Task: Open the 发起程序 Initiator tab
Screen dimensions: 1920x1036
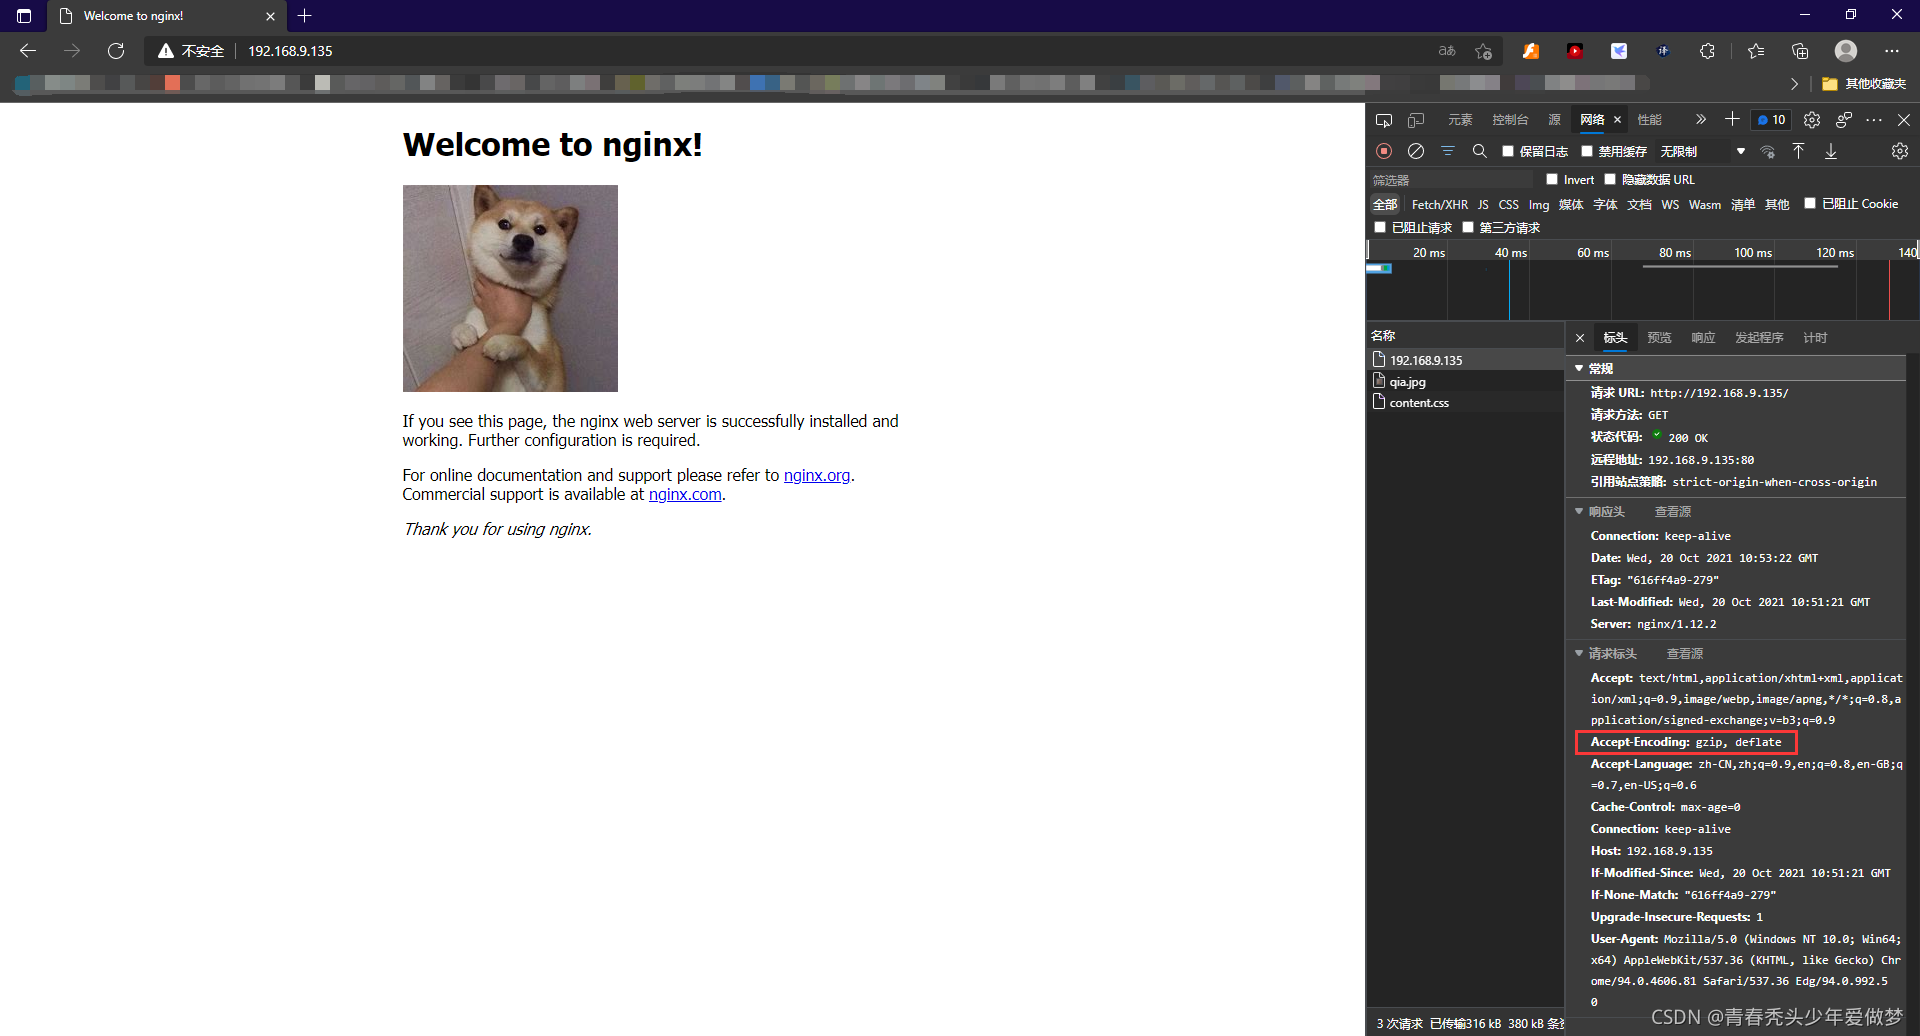Action: tap(1759, 338)
